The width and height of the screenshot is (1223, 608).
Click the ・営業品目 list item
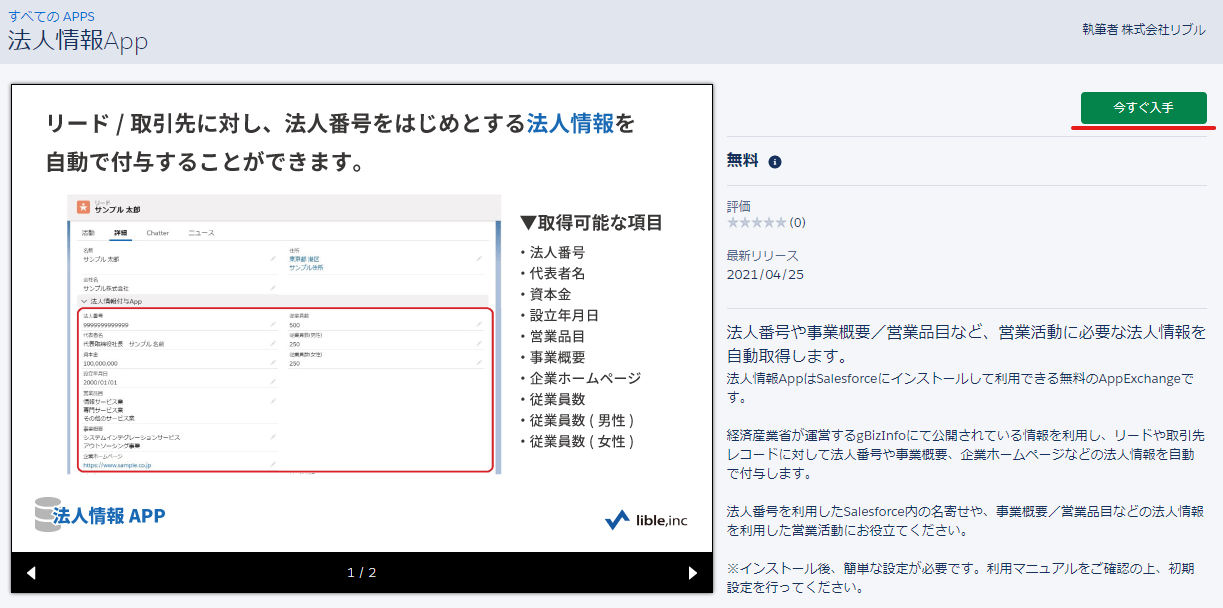click(552, 336)
